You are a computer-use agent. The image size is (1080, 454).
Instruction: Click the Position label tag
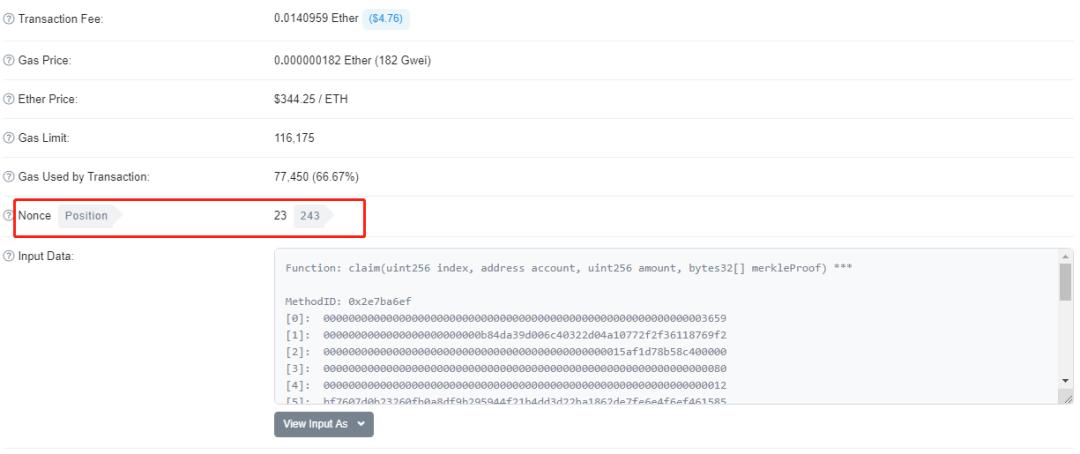pyautogui.click(x=90, y=216)
